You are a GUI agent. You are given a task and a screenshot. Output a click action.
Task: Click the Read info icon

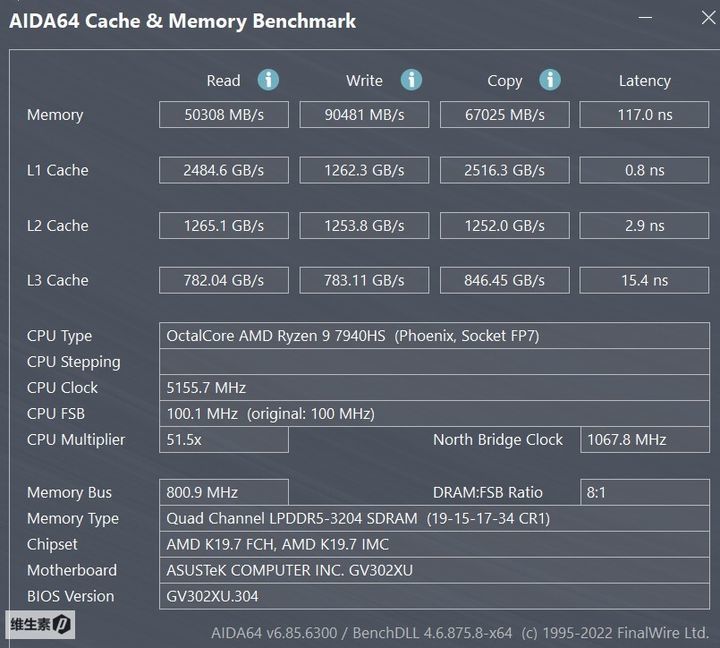[268, 80]
